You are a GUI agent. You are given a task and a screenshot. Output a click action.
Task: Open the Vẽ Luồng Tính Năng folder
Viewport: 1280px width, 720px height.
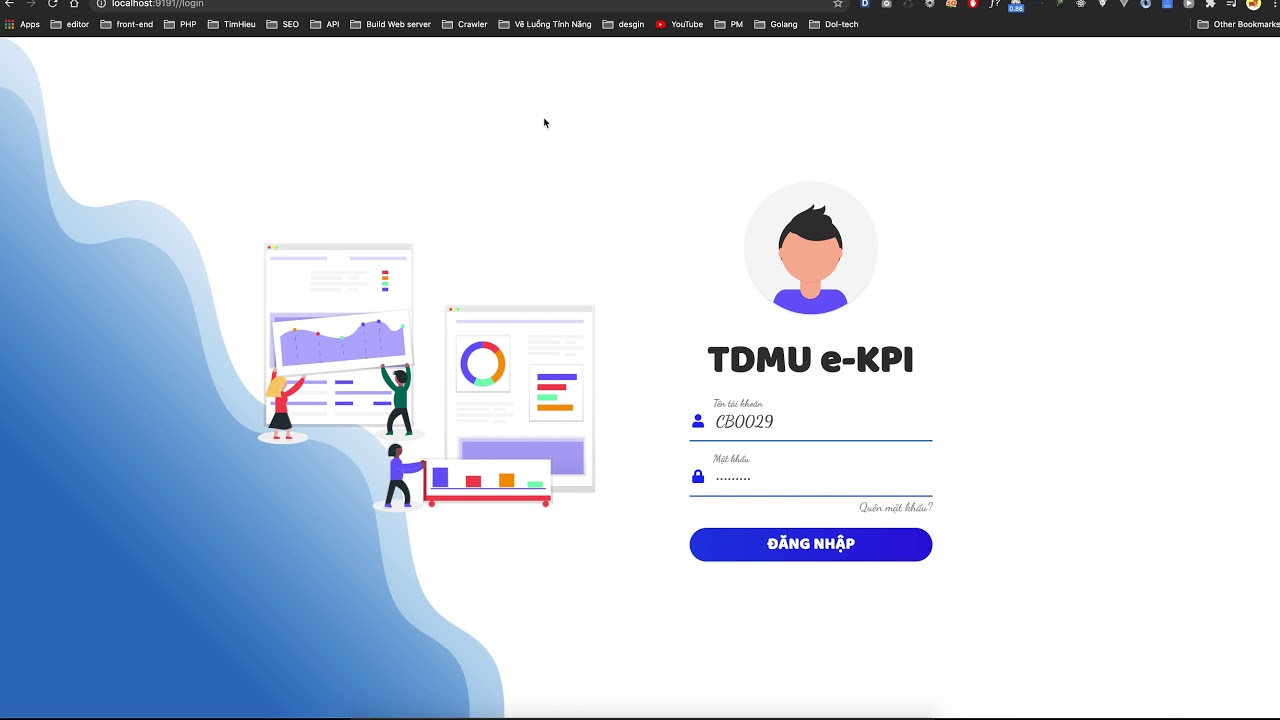[545, 24]
